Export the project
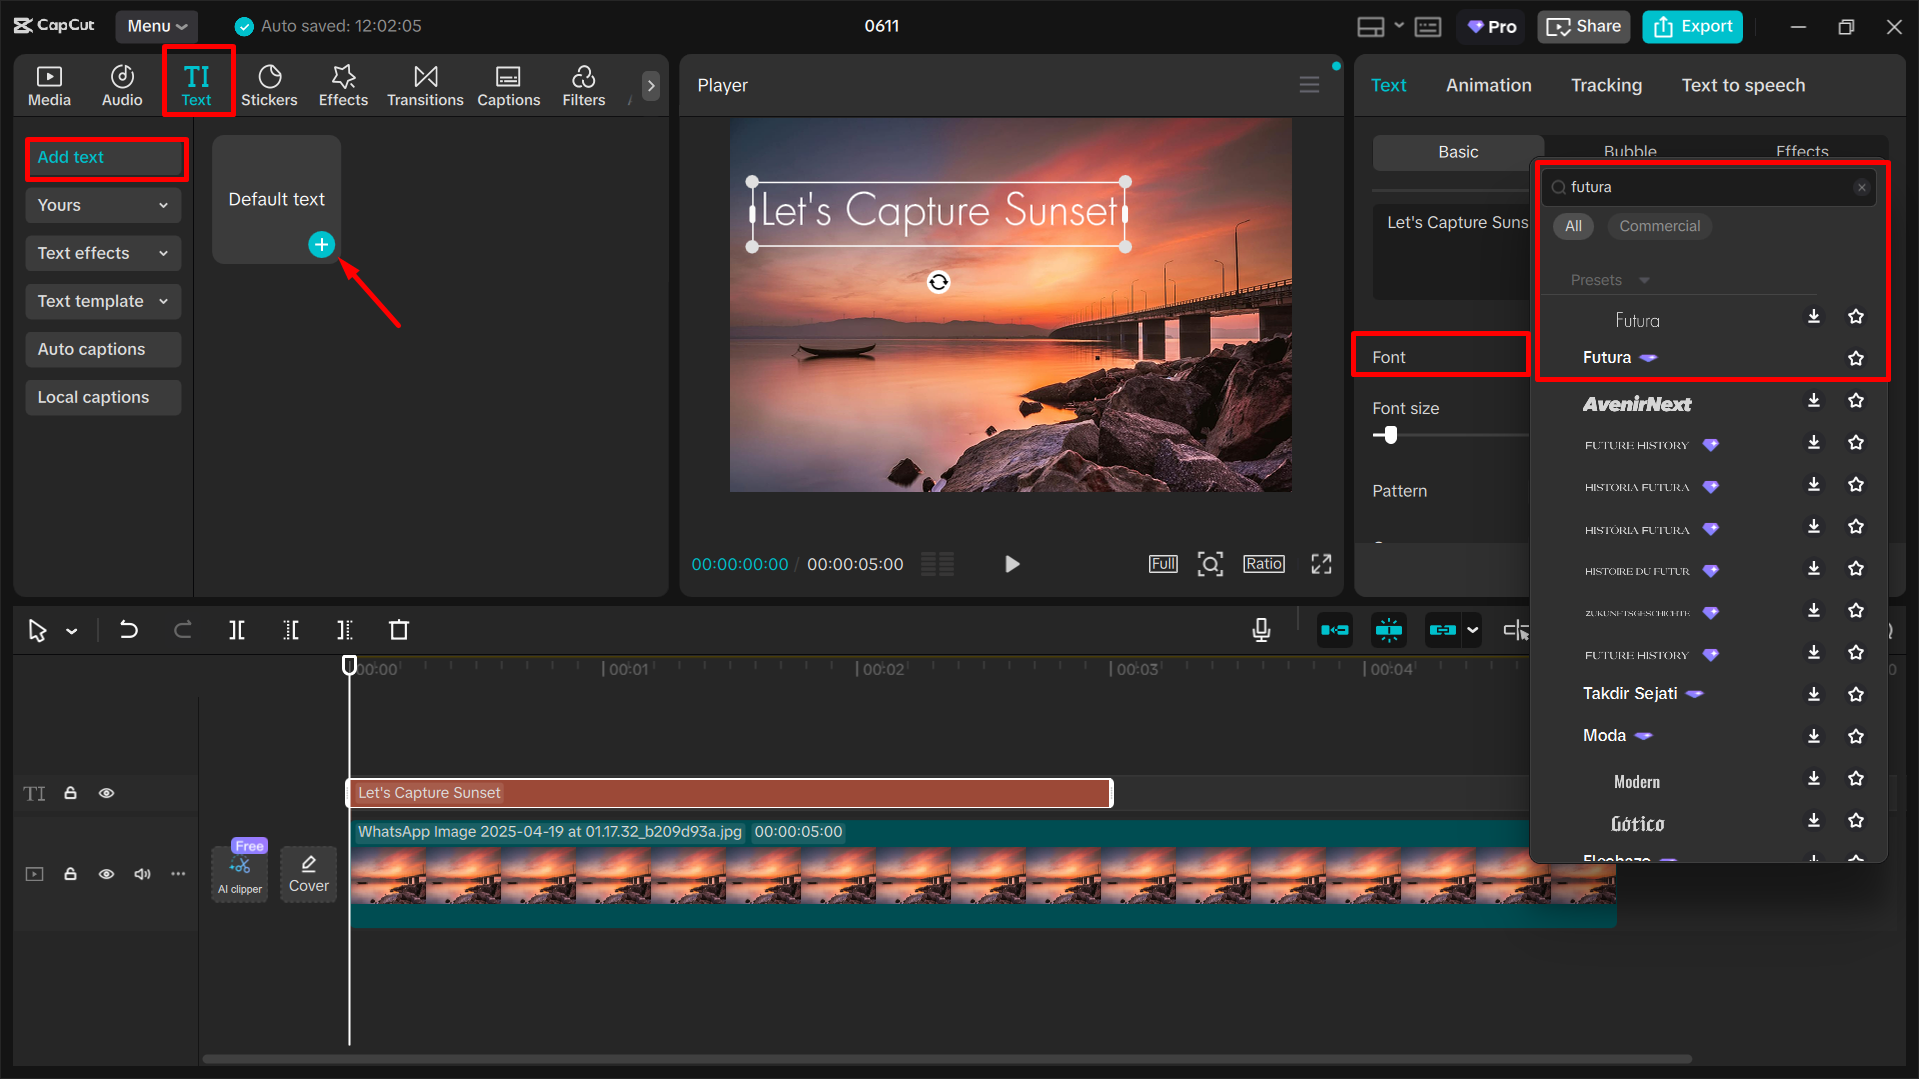The height and width of the screenshot is (1079, 1919). click(1691, 26)
